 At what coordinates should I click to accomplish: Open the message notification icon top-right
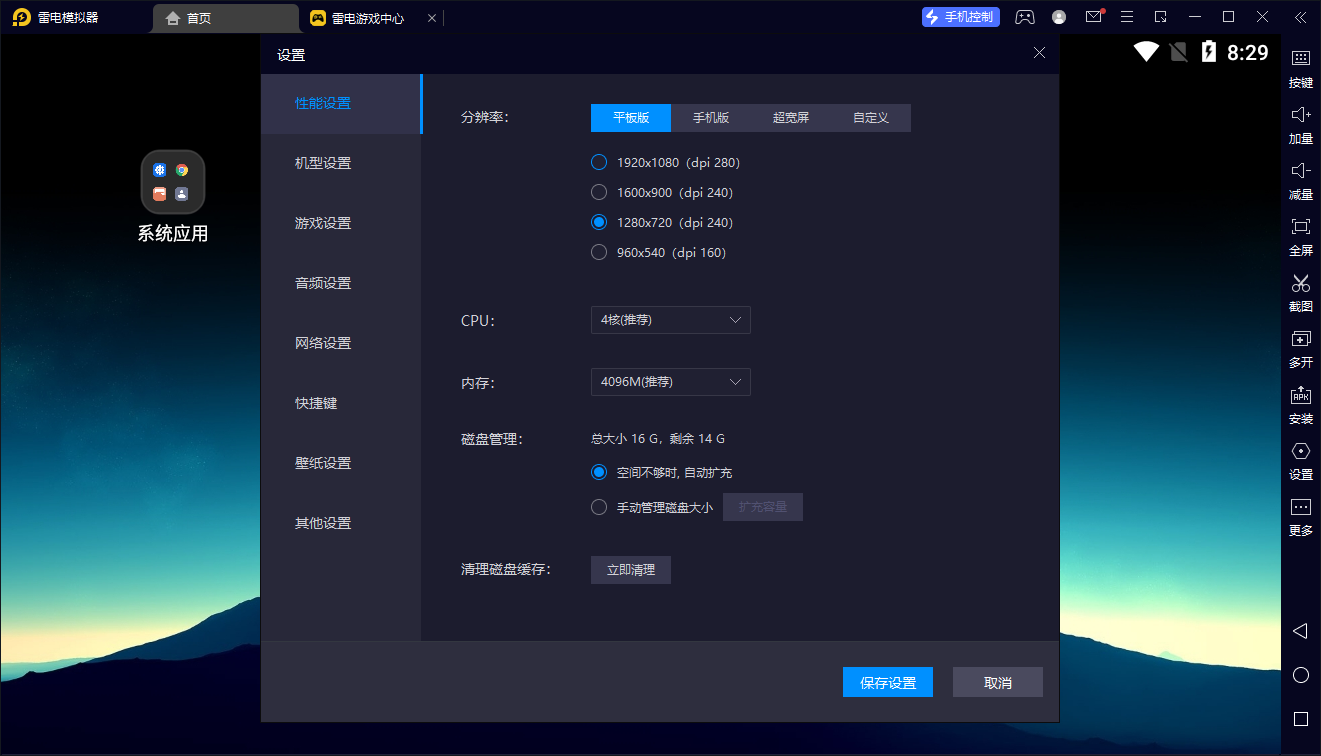[x=1092, y=17]
